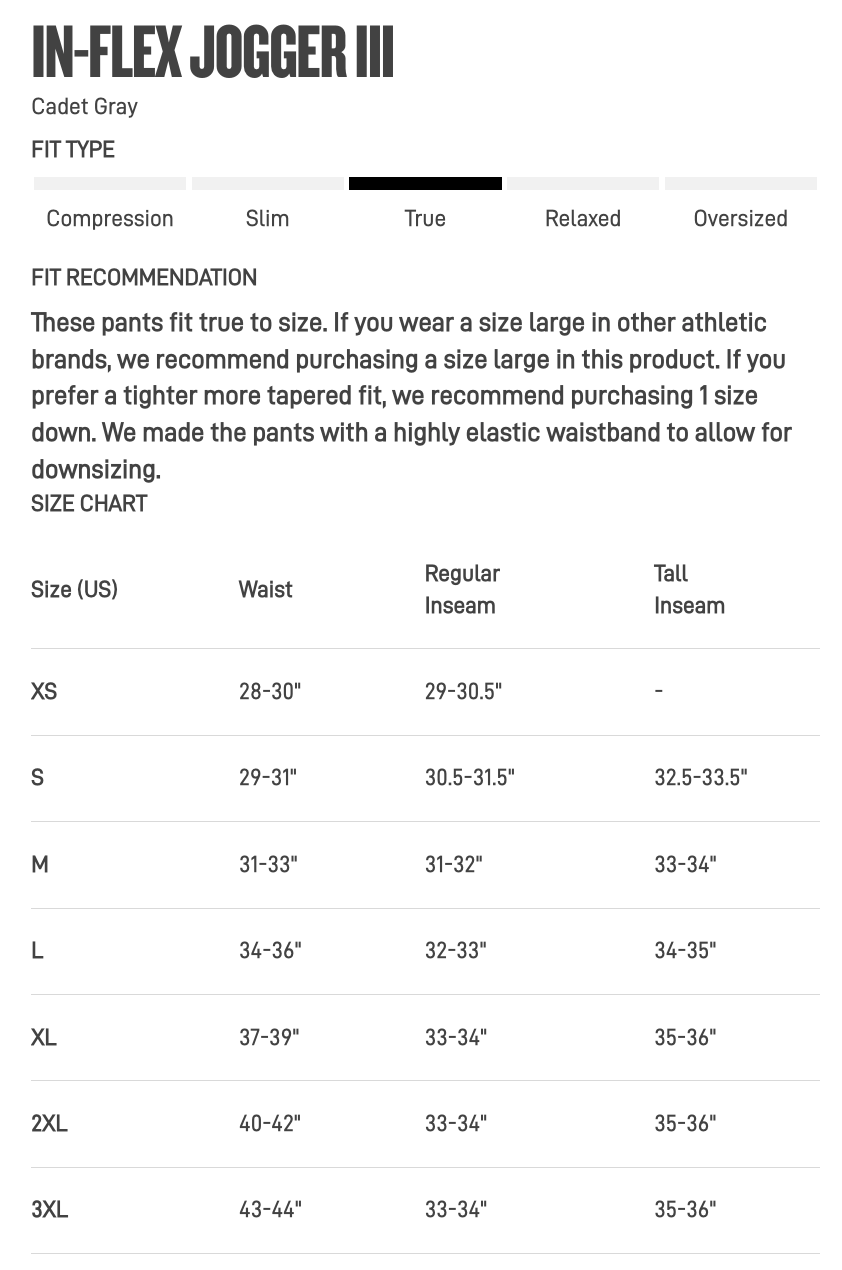
Task: Select the 2XL size row label
Action: click(49, 1124)
